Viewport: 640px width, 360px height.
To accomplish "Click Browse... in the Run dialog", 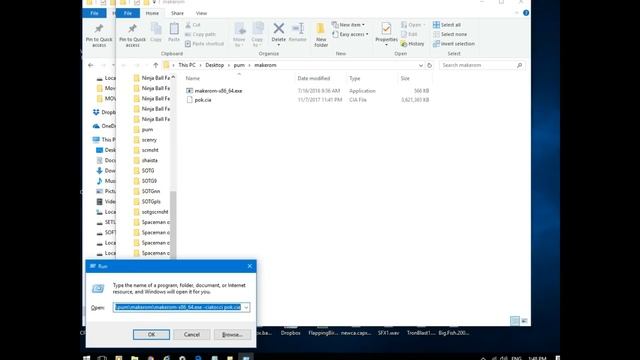I will tap(232, 335).
